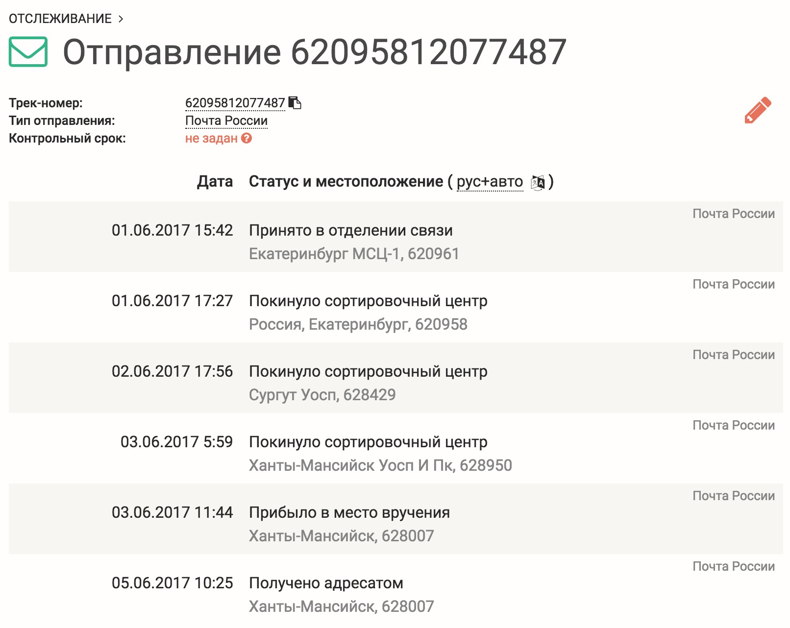Click the underlined track number 62095812077487

[235, 103]
